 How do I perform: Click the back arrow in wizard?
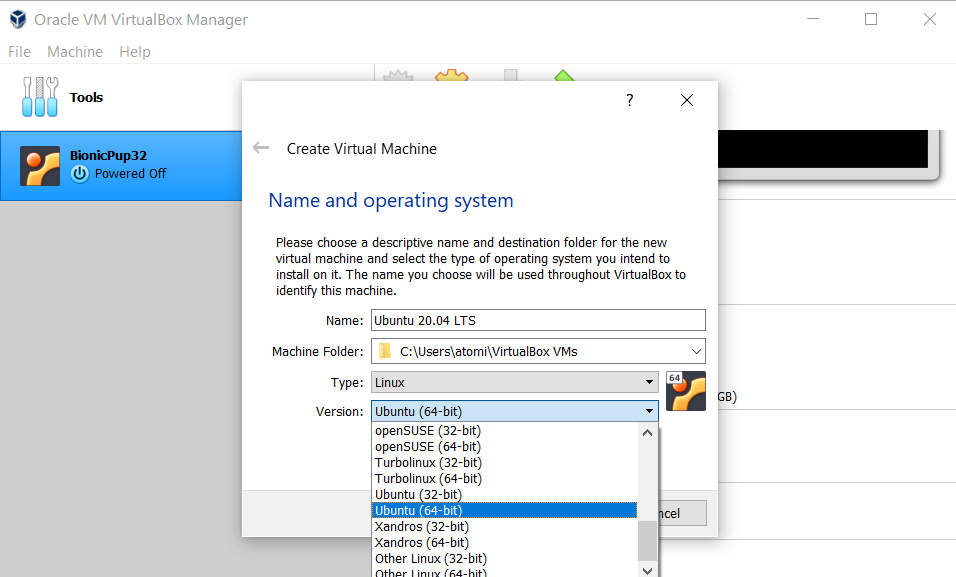click(261, 148)
